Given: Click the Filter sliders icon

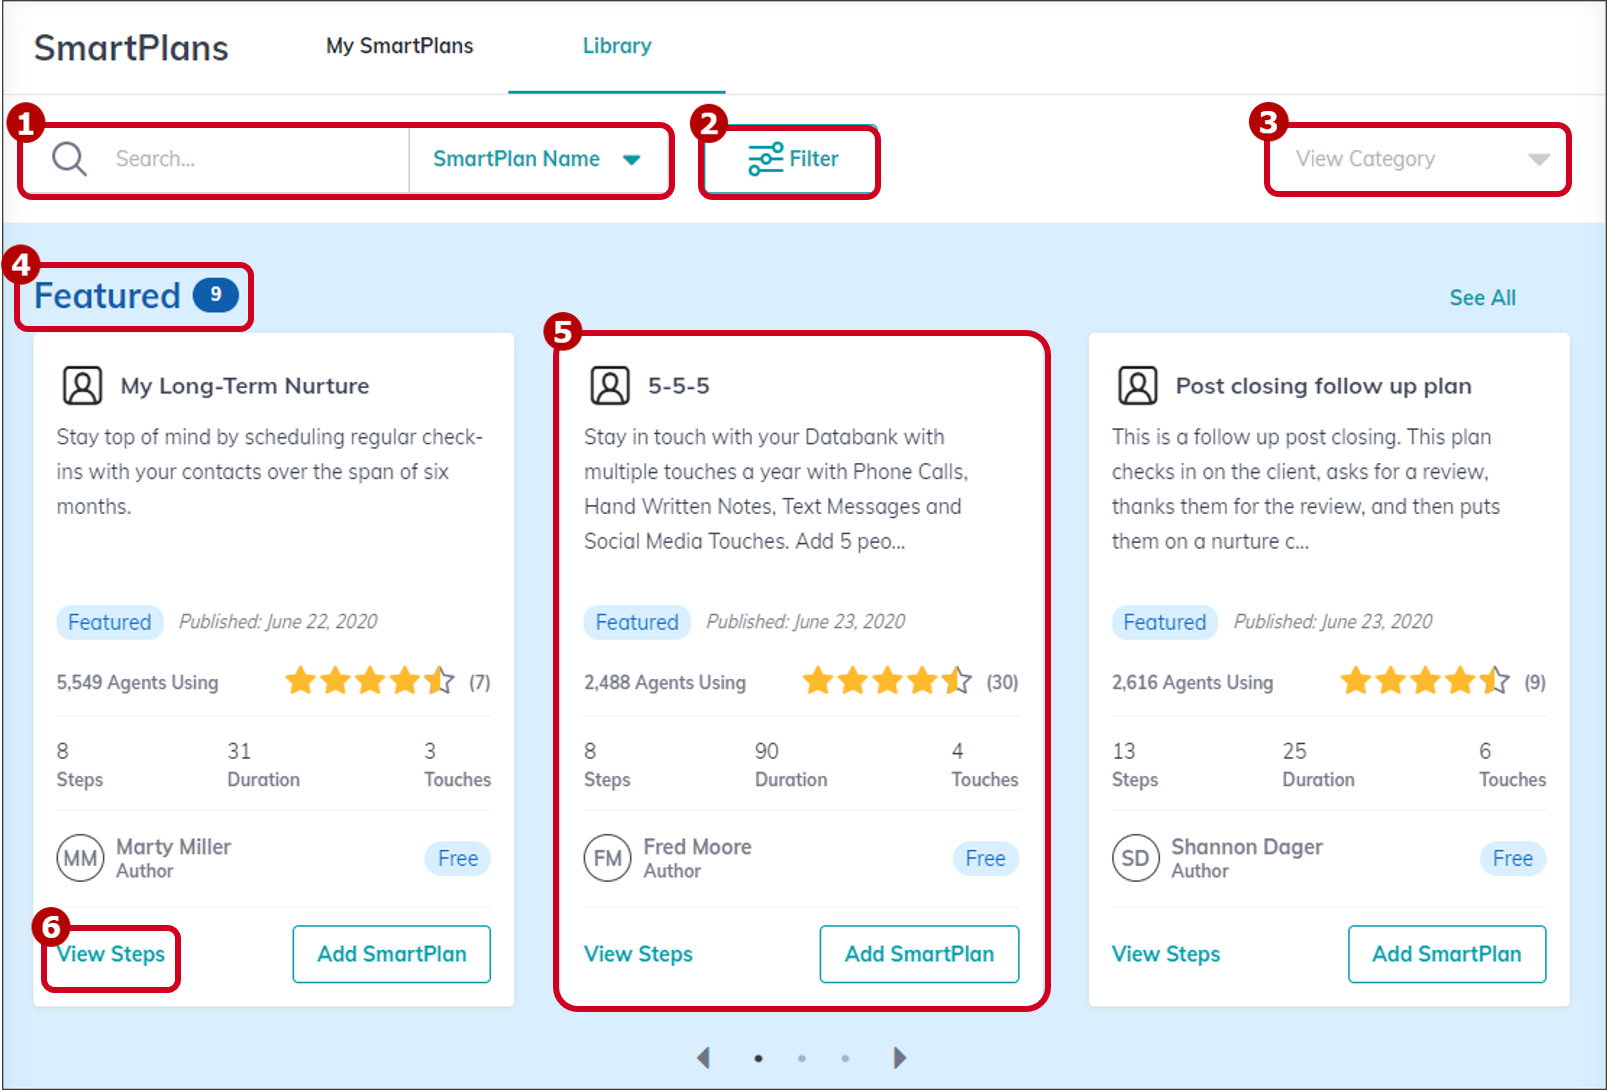Looking at the screenshot, I should 764,158.
